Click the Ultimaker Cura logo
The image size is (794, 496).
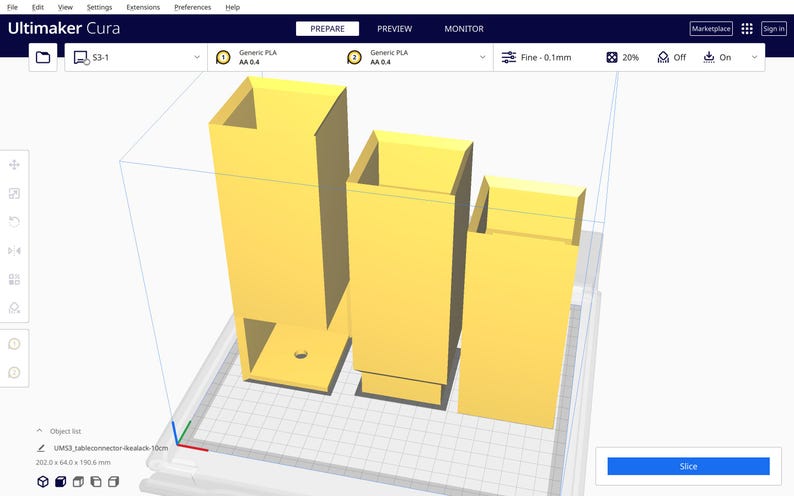tap(64, 28)
